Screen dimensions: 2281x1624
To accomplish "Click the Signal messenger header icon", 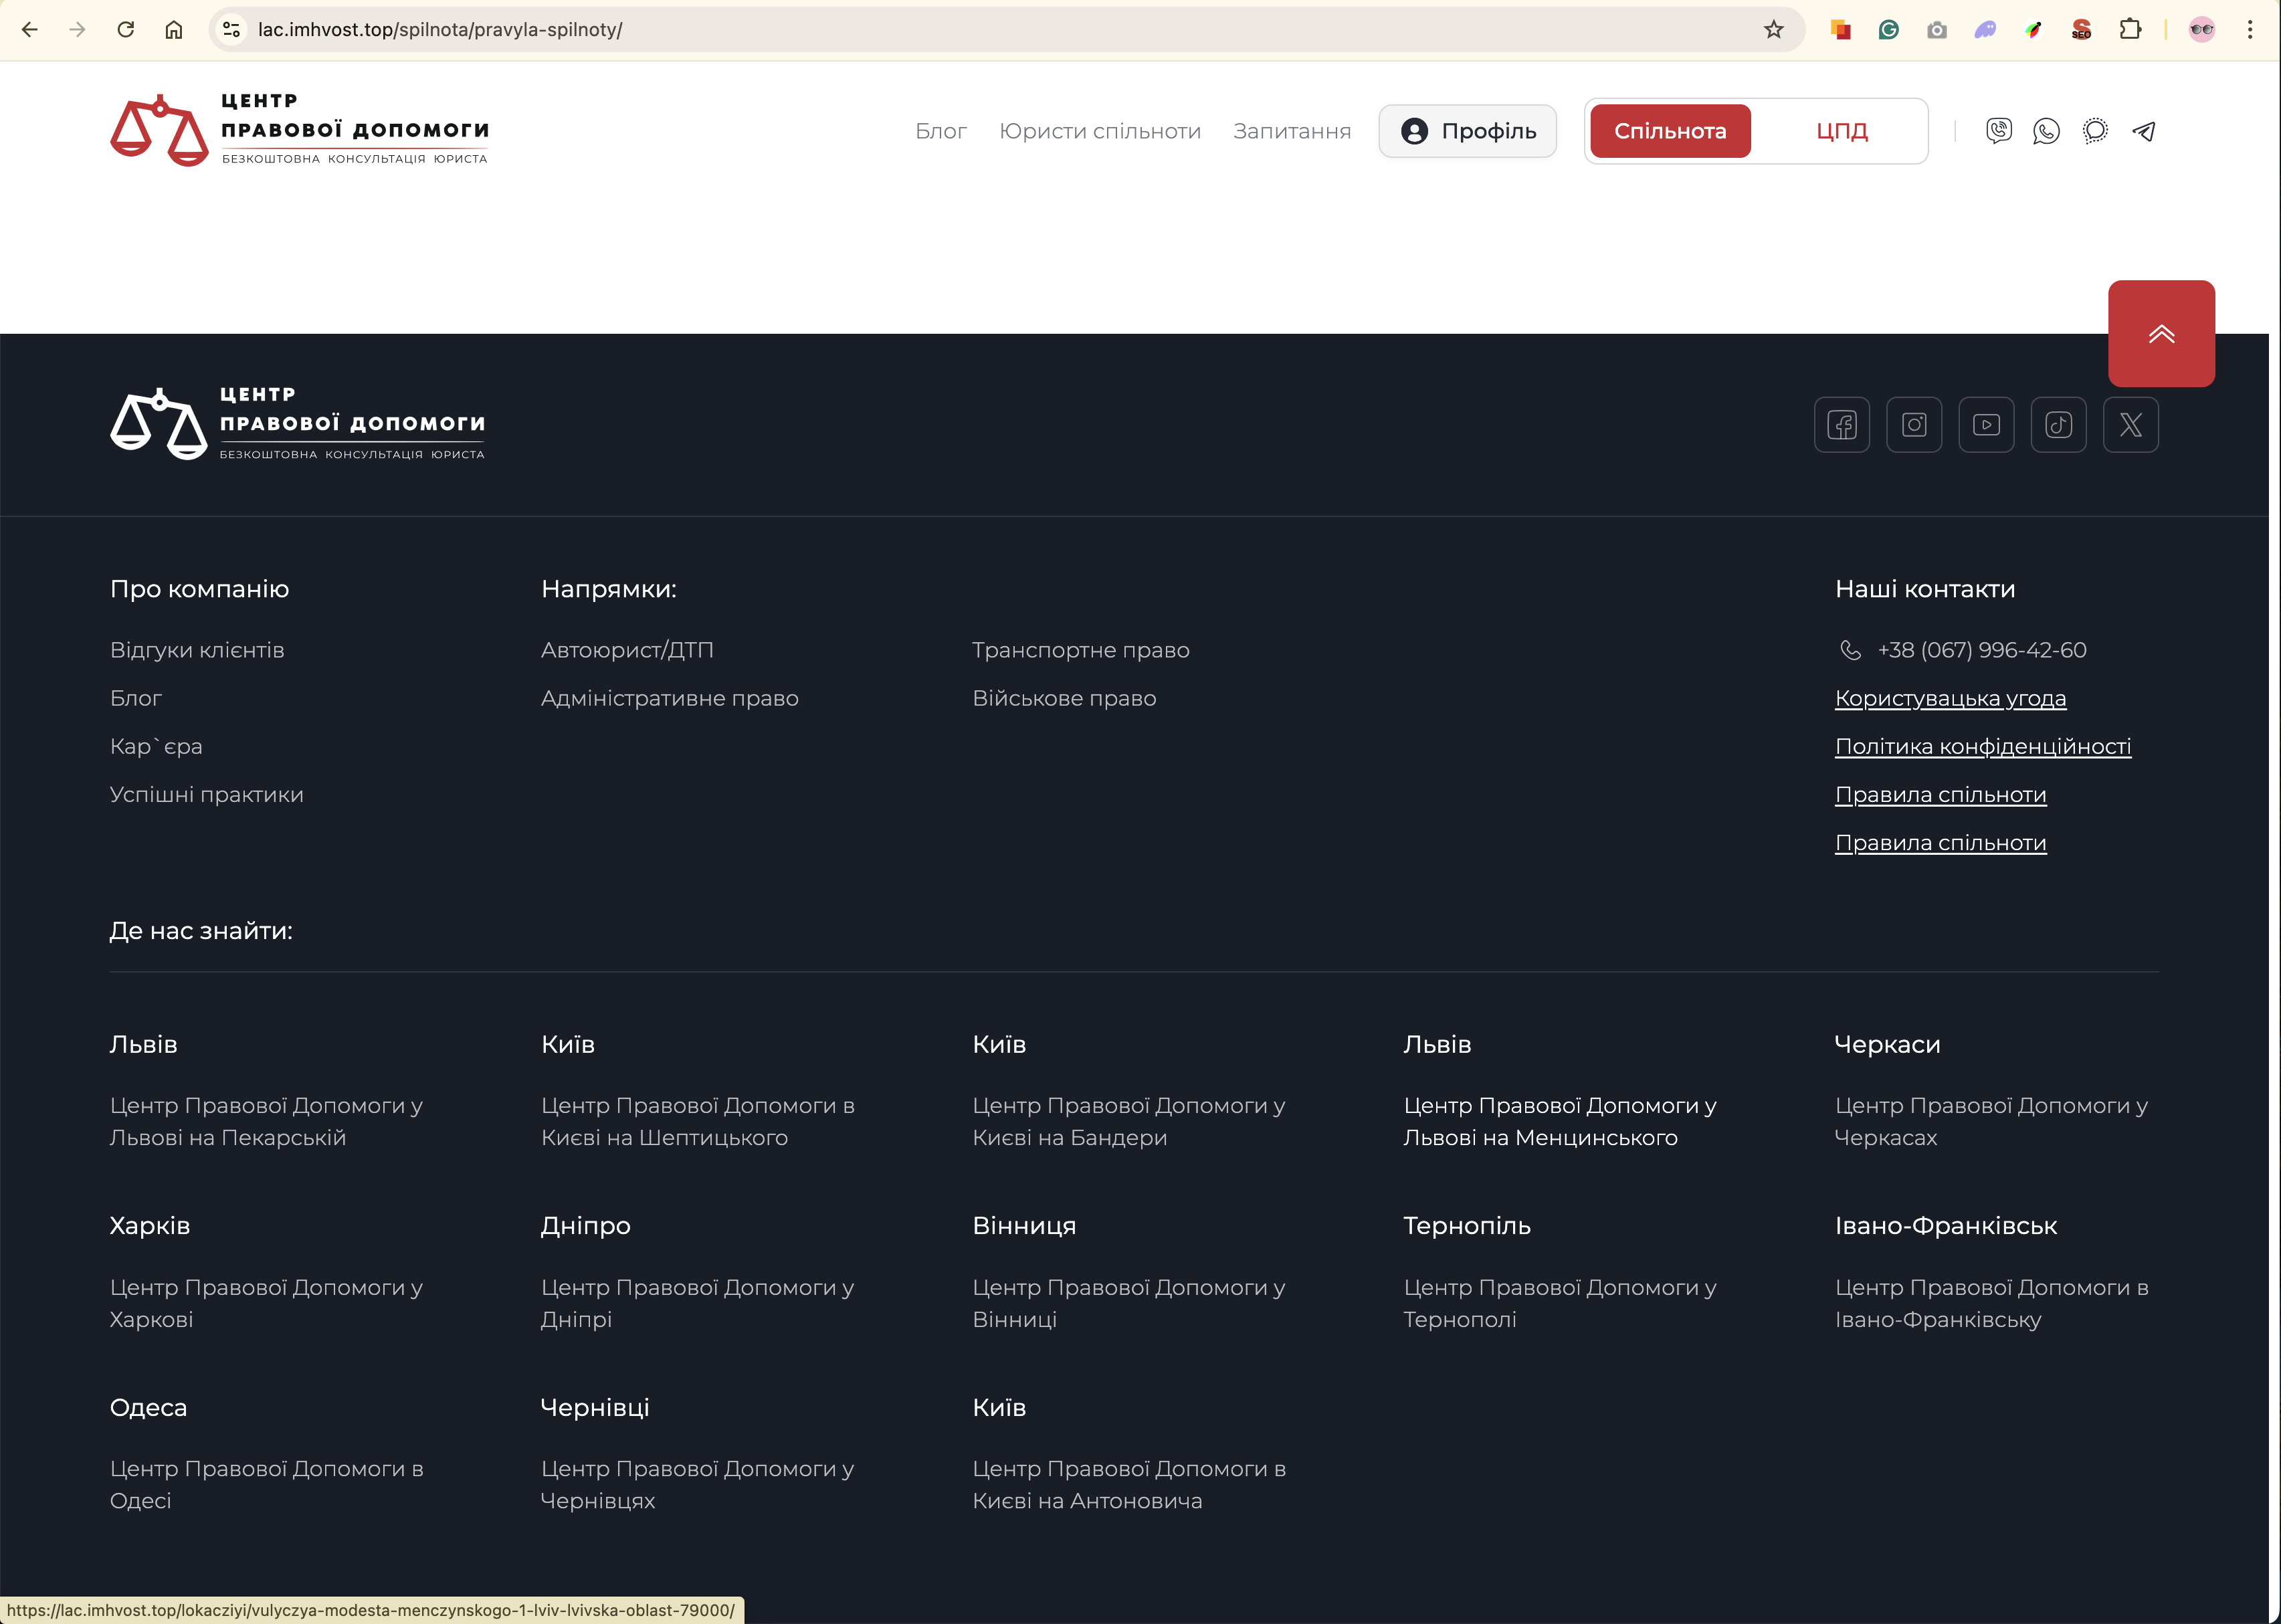I will click(x=2095, y=131).
